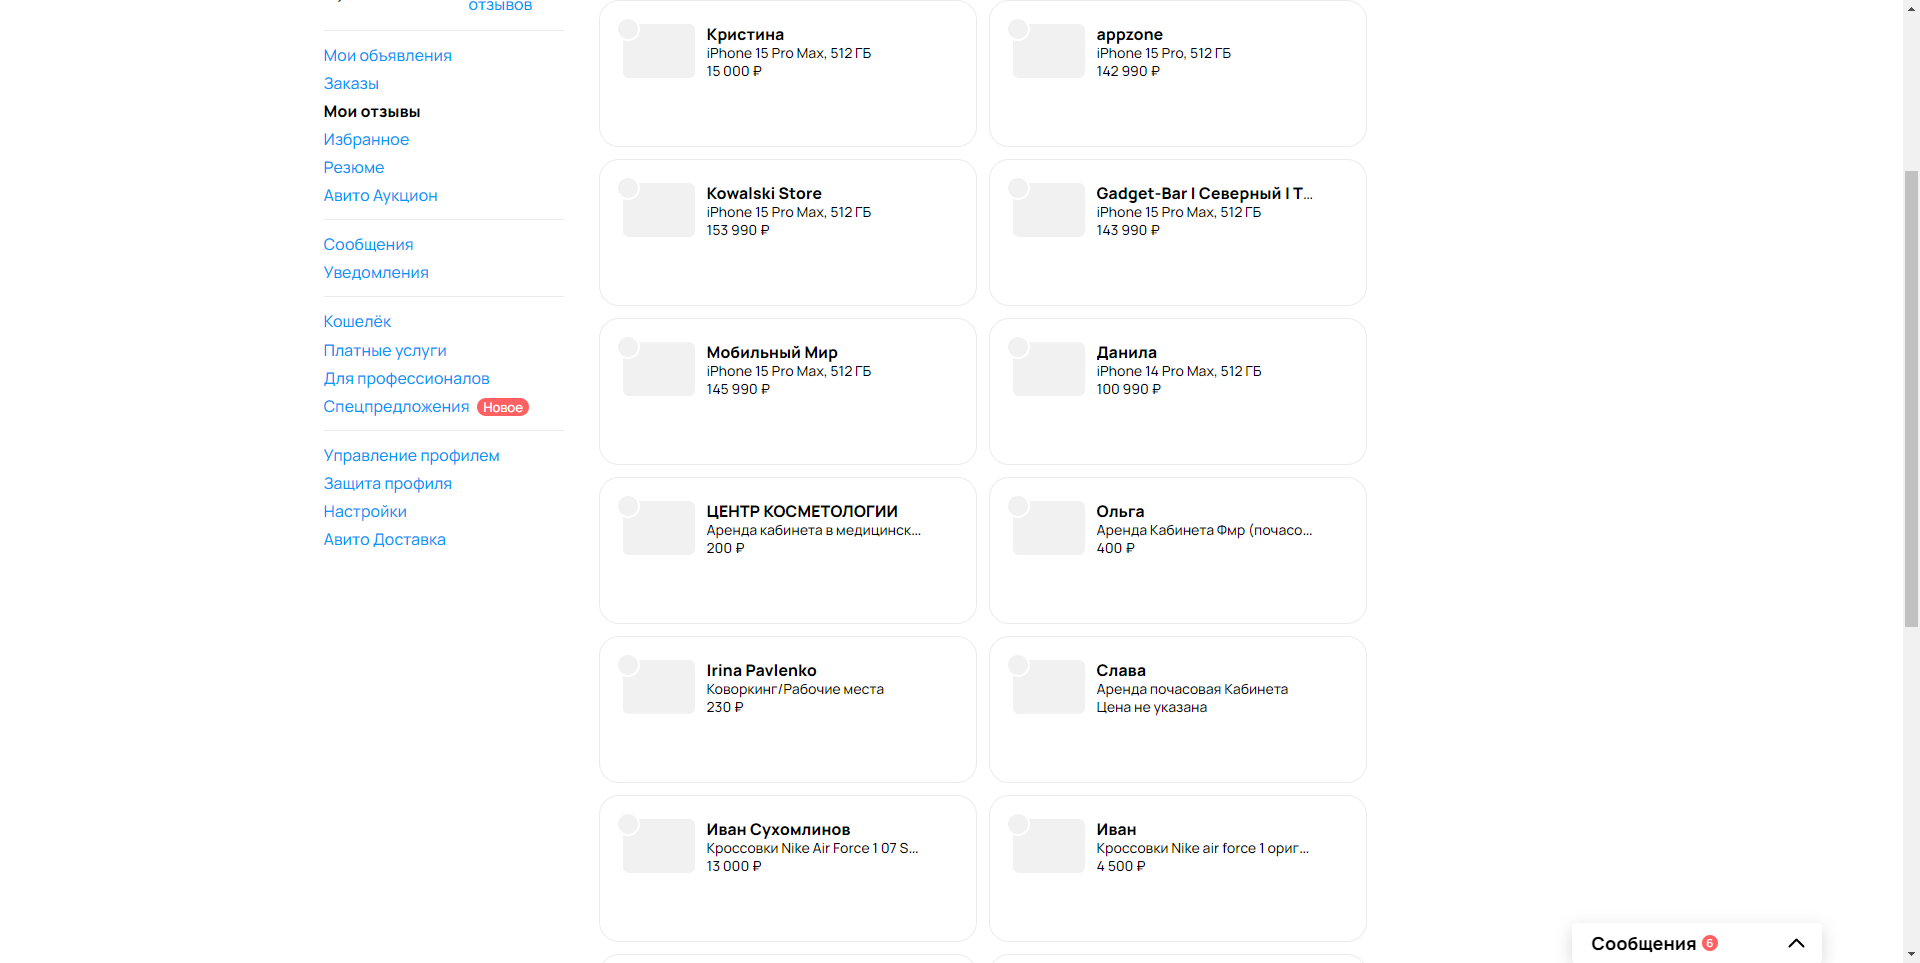Screen dimensions: 1920x963
Task: Go to 'Заказы' in the sidebar
Action: click(351, 83)
